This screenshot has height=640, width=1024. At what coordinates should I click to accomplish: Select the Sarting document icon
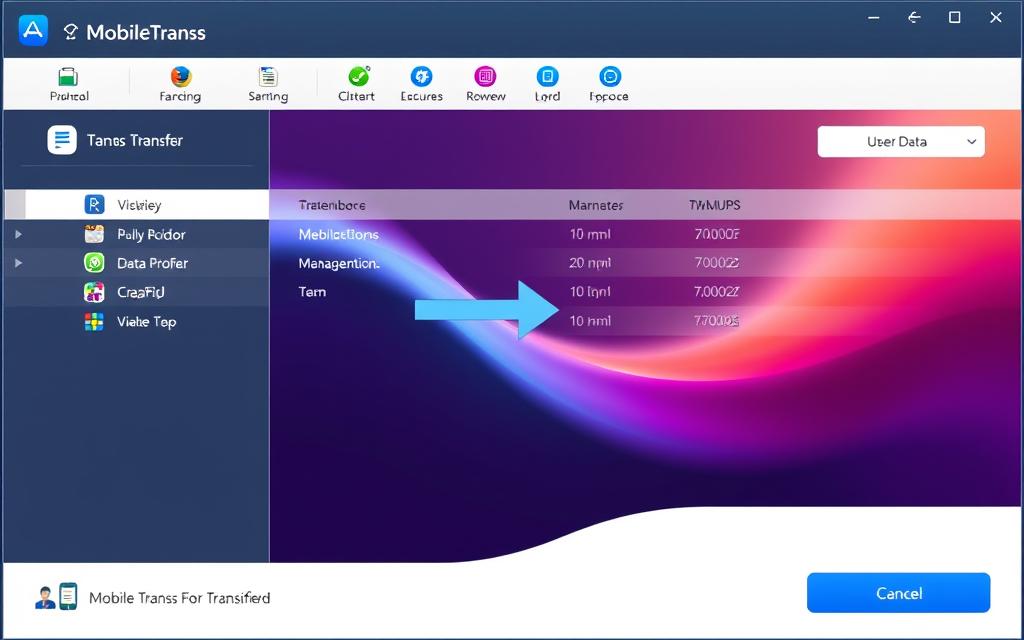click(x=267, y=78)
